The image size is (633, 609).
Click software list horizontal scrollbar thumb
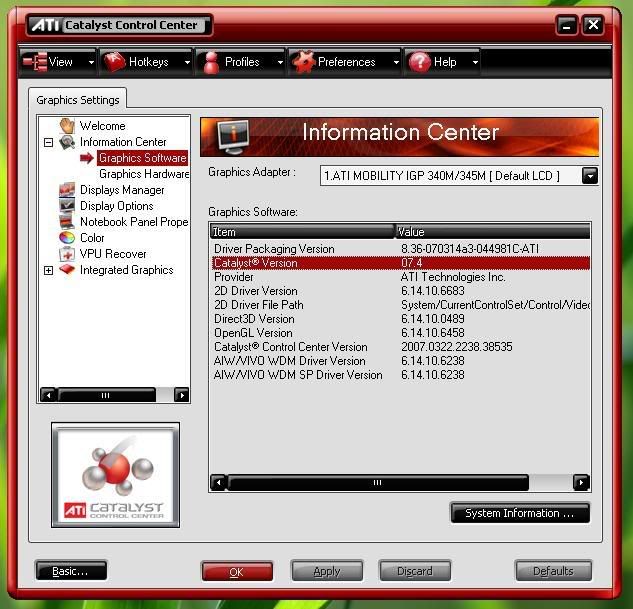[x=378, y=483]
